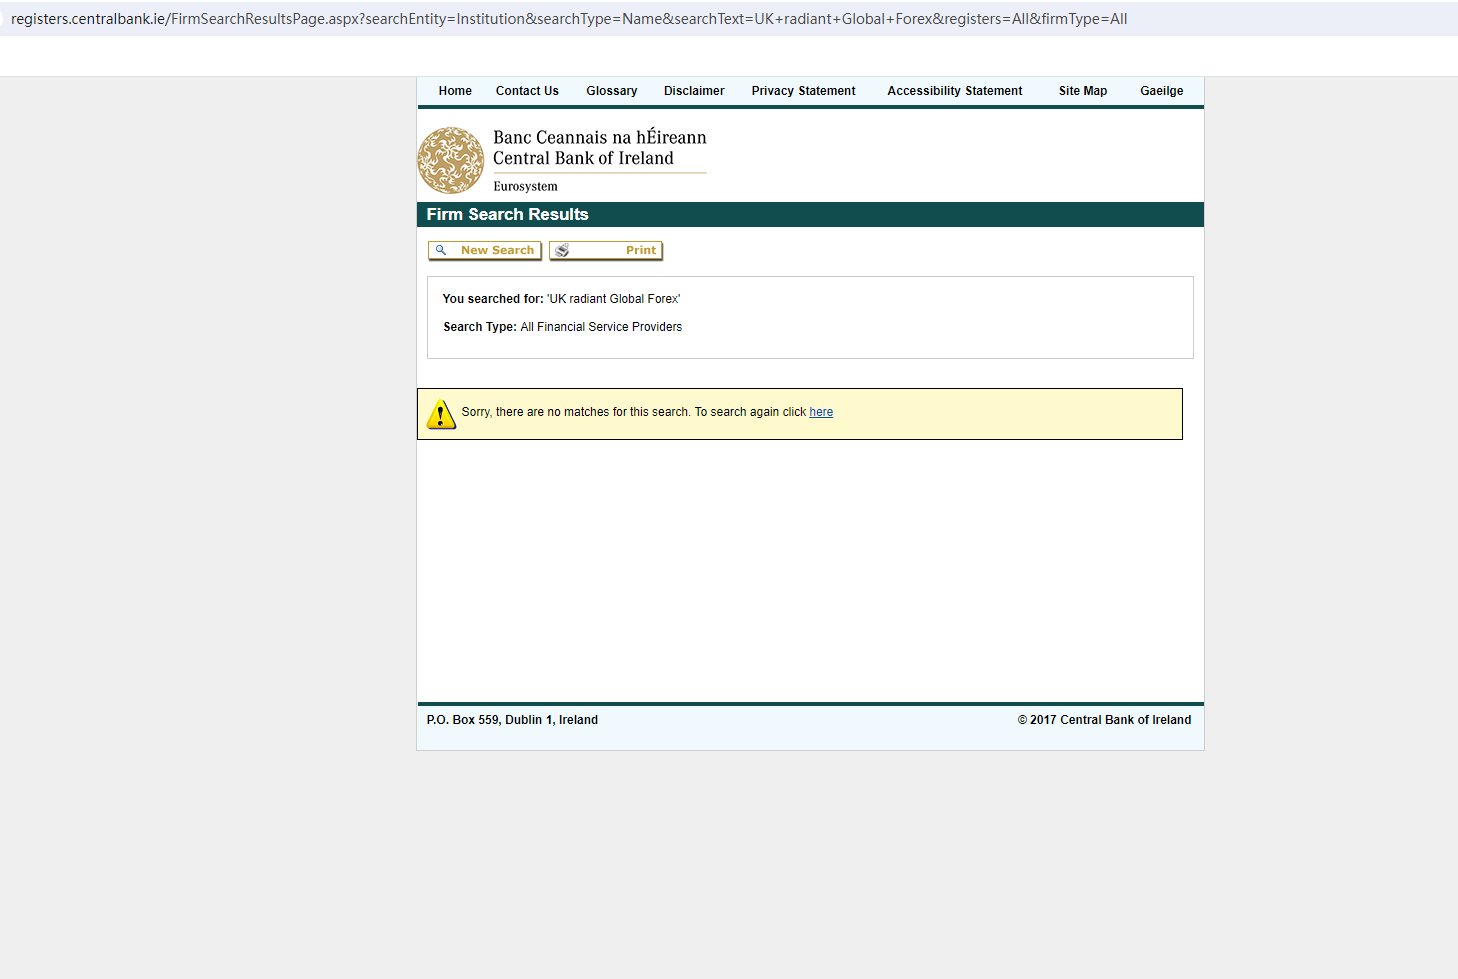Click the printer icon on Print button
The width and height of the screenshot is (1458, 979).
[x=562, y=250]
